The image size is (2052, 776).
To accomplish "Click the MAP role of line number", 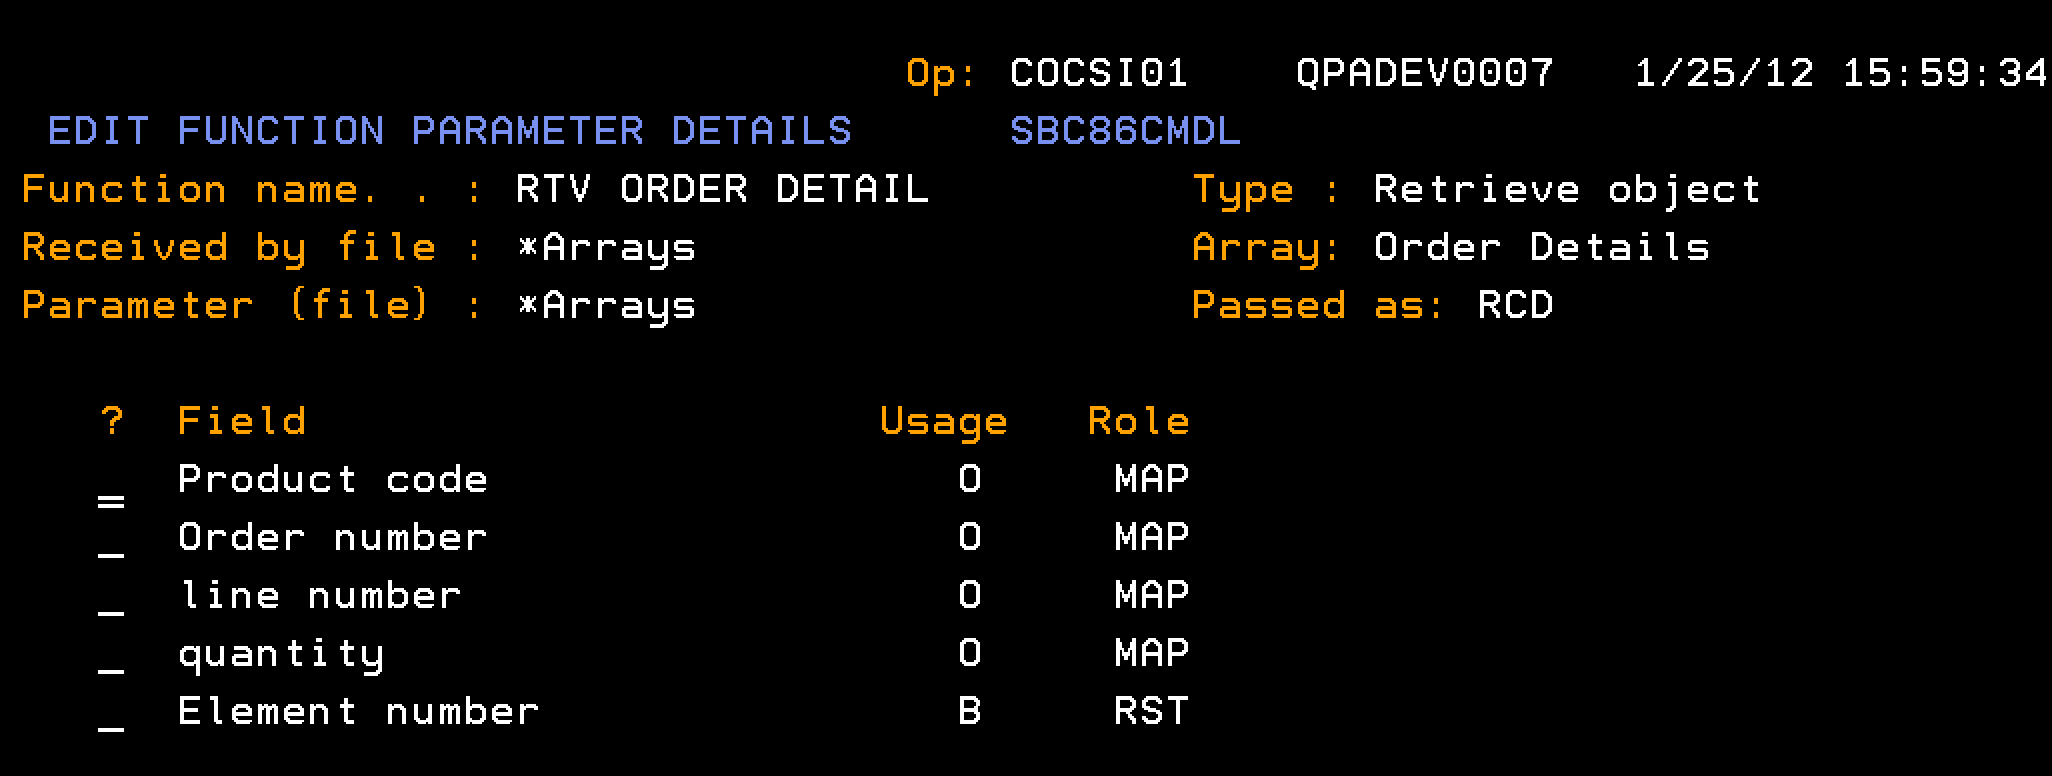I will [1152, 596].
